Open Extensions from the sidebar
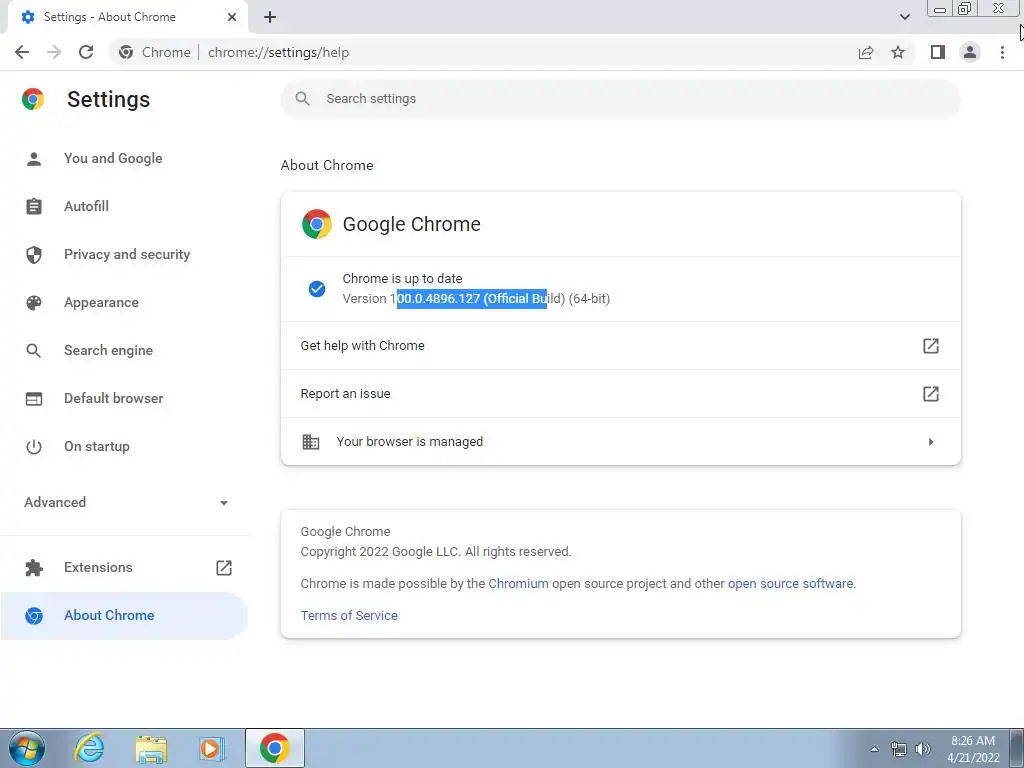Viewport: 1024px width, 768px height. [98, 567]
